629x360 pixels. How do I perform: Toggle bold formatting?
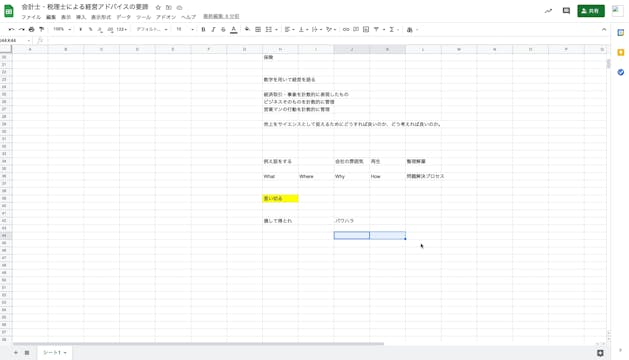coord(203,29)
